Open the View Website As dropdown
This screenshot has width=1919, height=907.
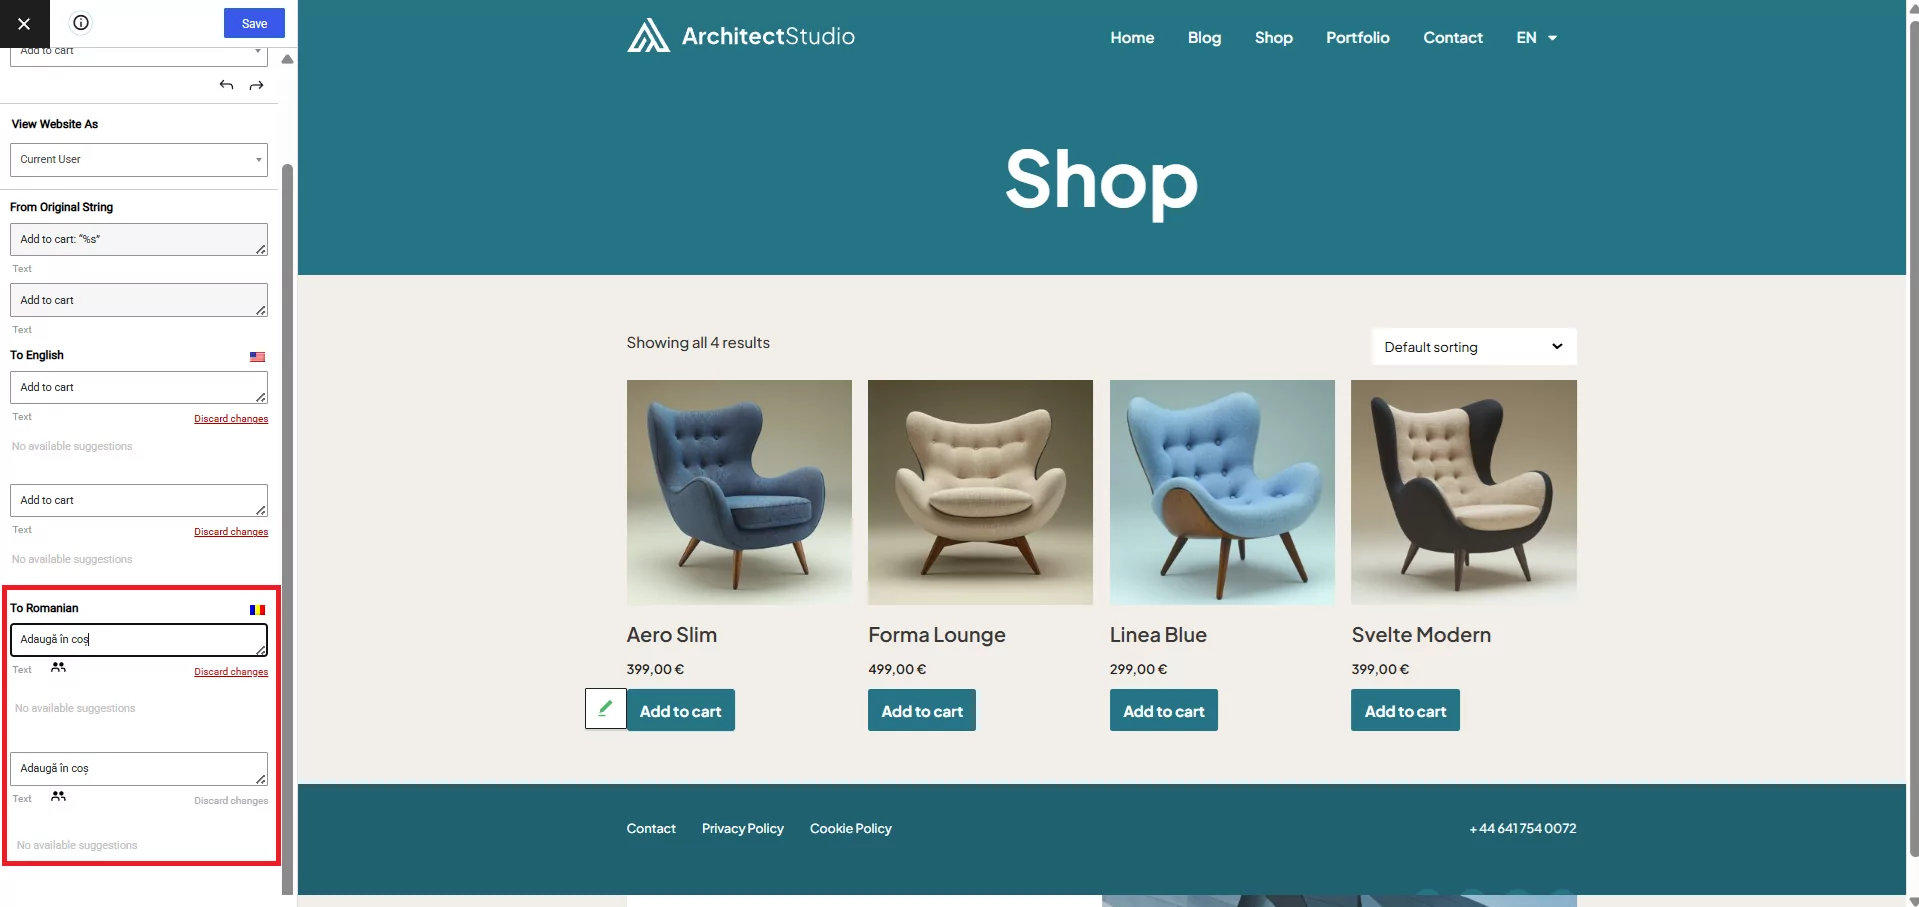pos(139,160)
